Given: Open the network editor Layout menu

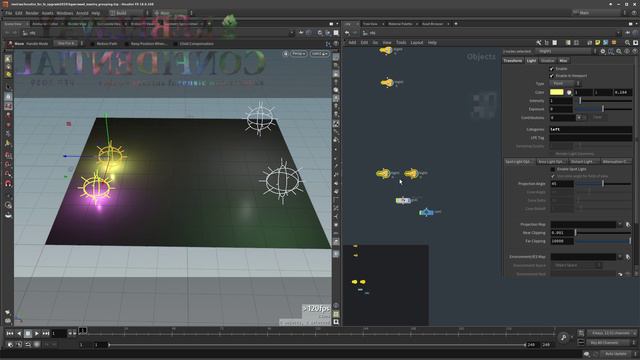Looking at the screenshot, I should [417, 42].
